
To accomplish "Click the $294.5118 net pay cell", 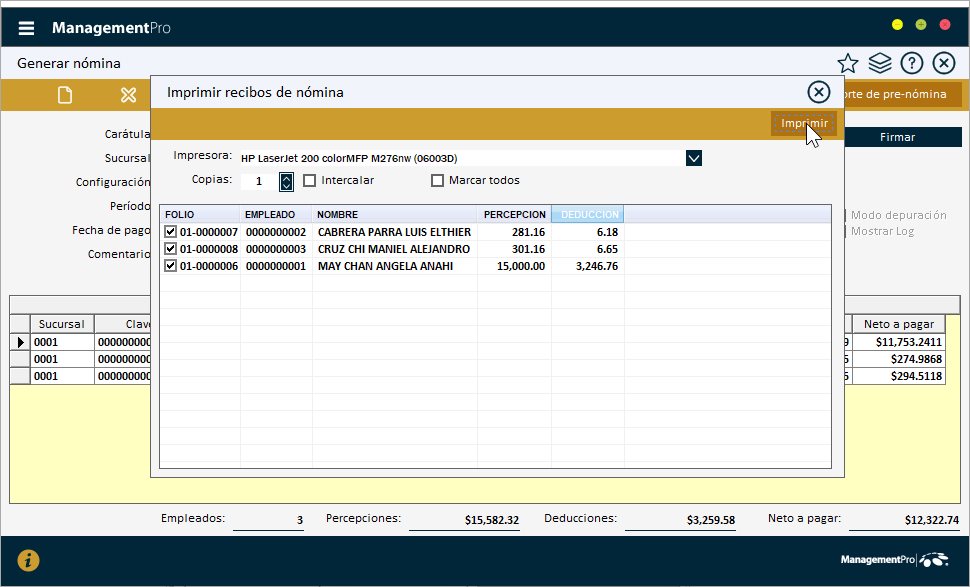I will point(898,376).
